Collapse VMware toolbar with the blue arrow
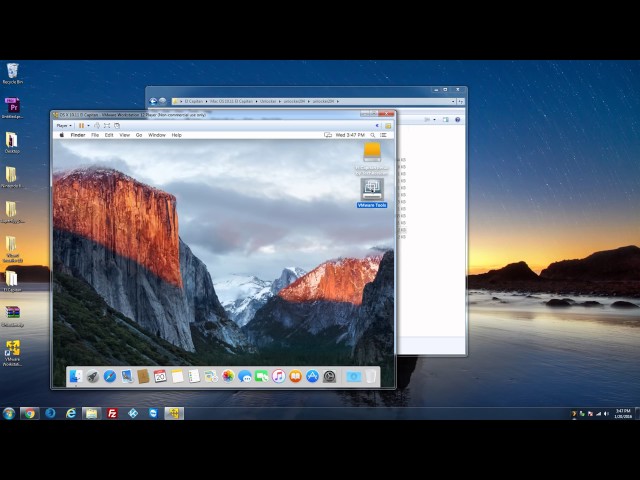Viewport: 640px width, 480px height. (377, 126)
